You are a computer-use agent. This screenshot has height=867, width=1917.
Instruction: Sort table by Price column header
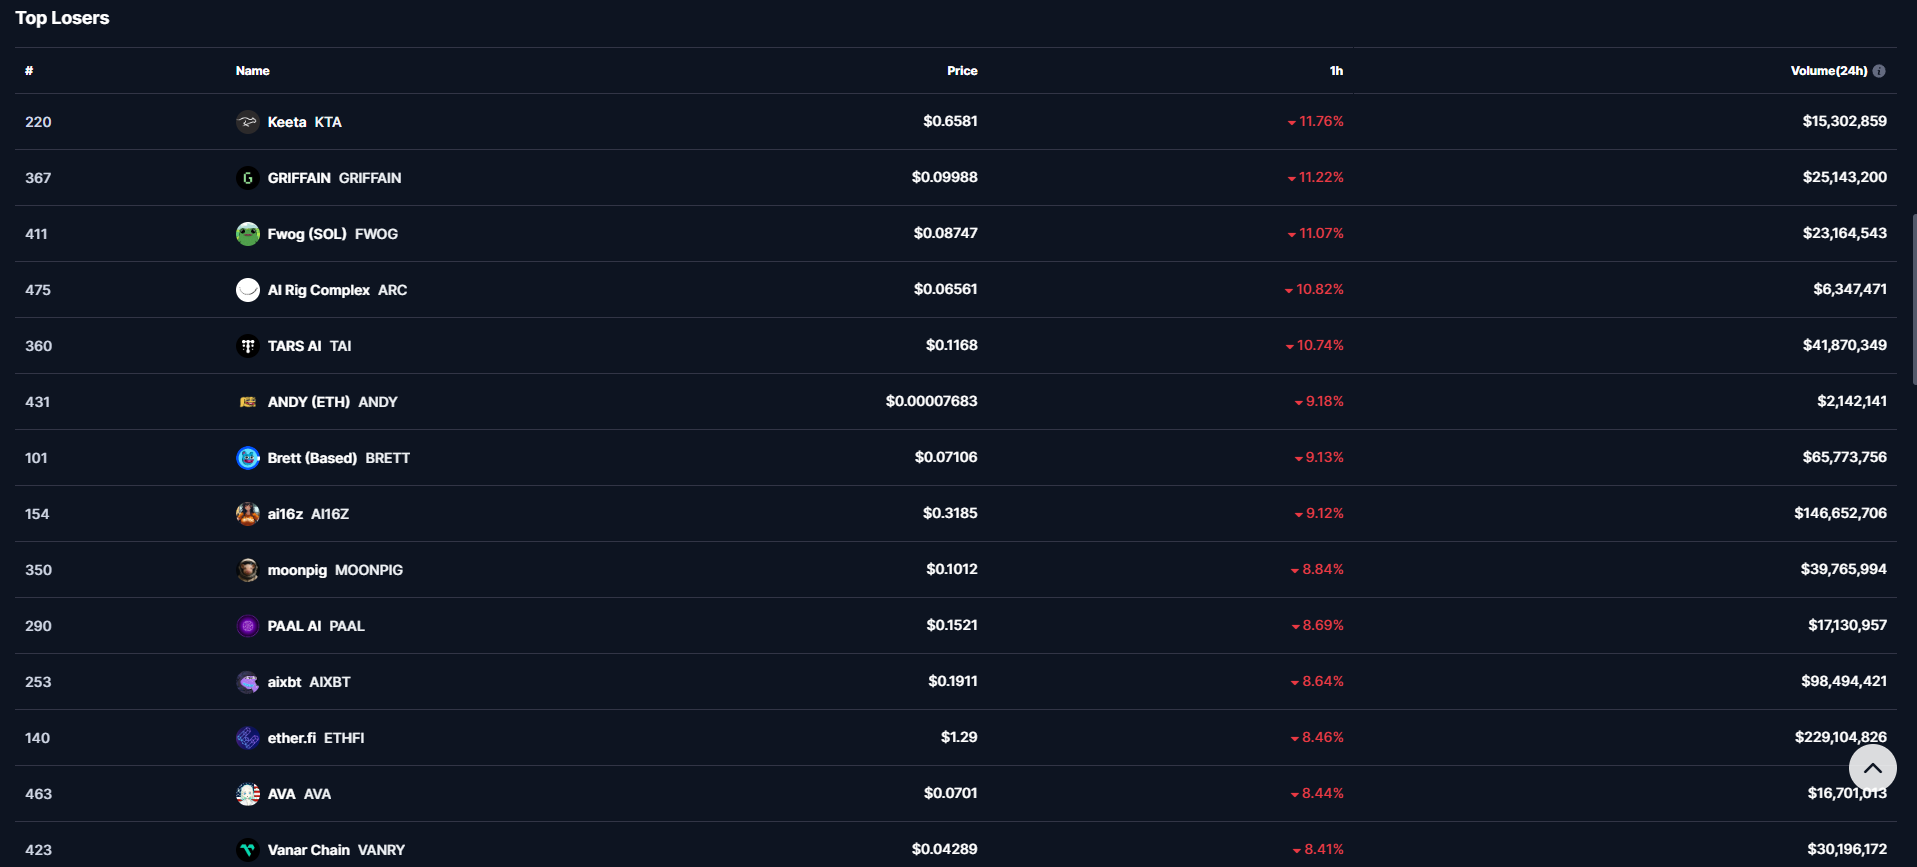[x=962, y=71]
